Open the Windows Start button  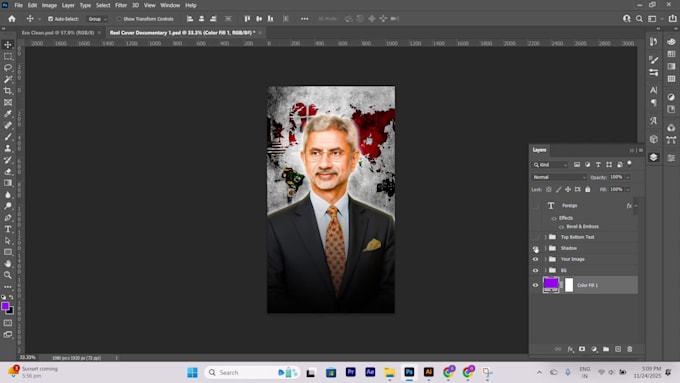point(192,372)
